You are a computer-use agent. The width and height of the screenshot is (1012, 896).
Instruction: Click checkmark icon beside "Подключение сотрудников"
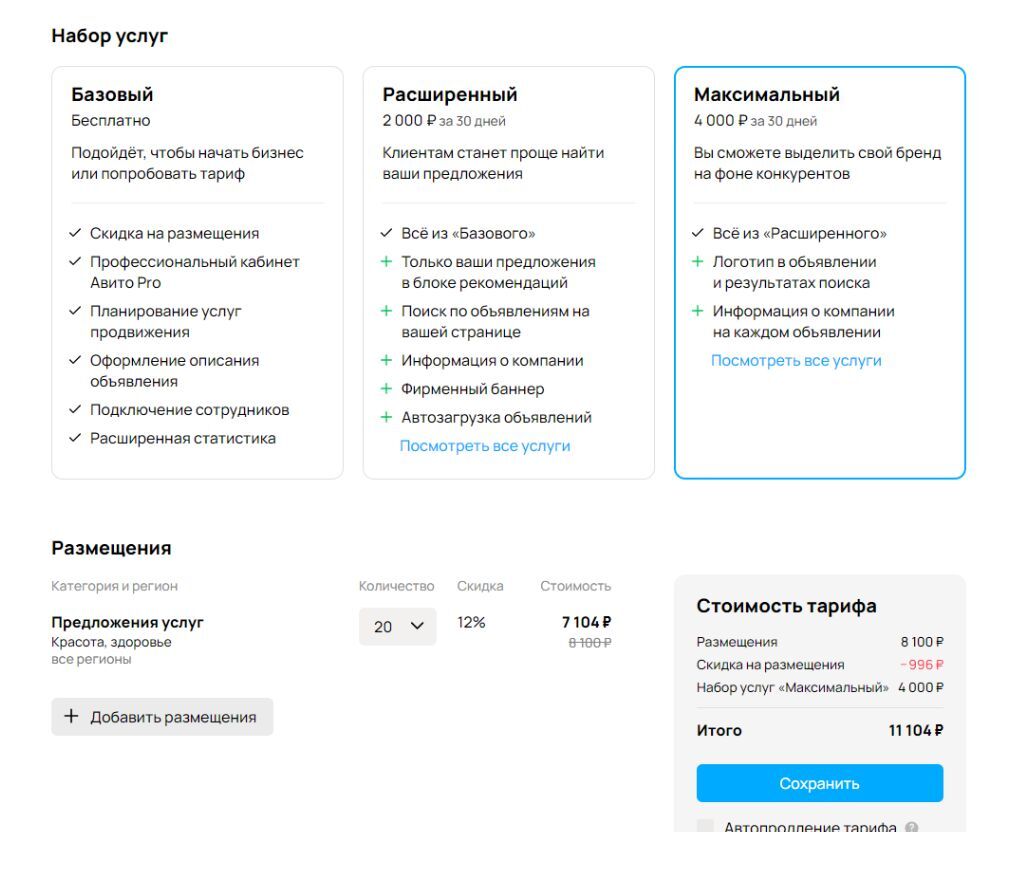click(x=75, y=410)
